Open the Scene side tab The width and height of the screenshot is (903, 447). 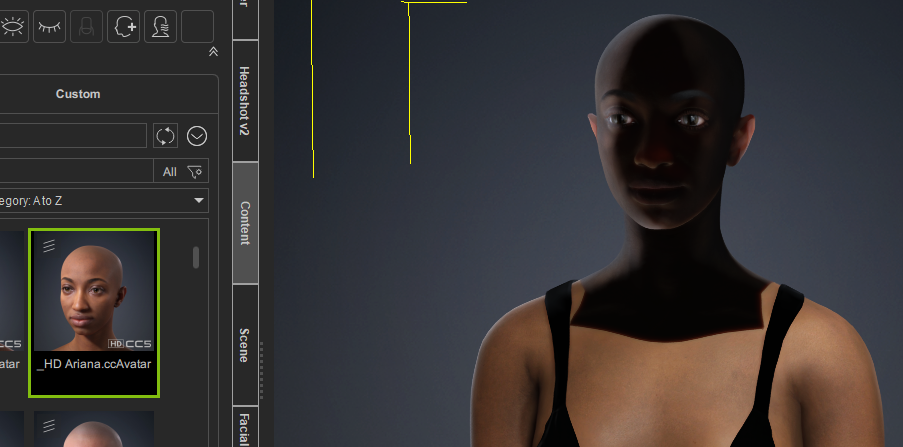[x=245, y=344]
